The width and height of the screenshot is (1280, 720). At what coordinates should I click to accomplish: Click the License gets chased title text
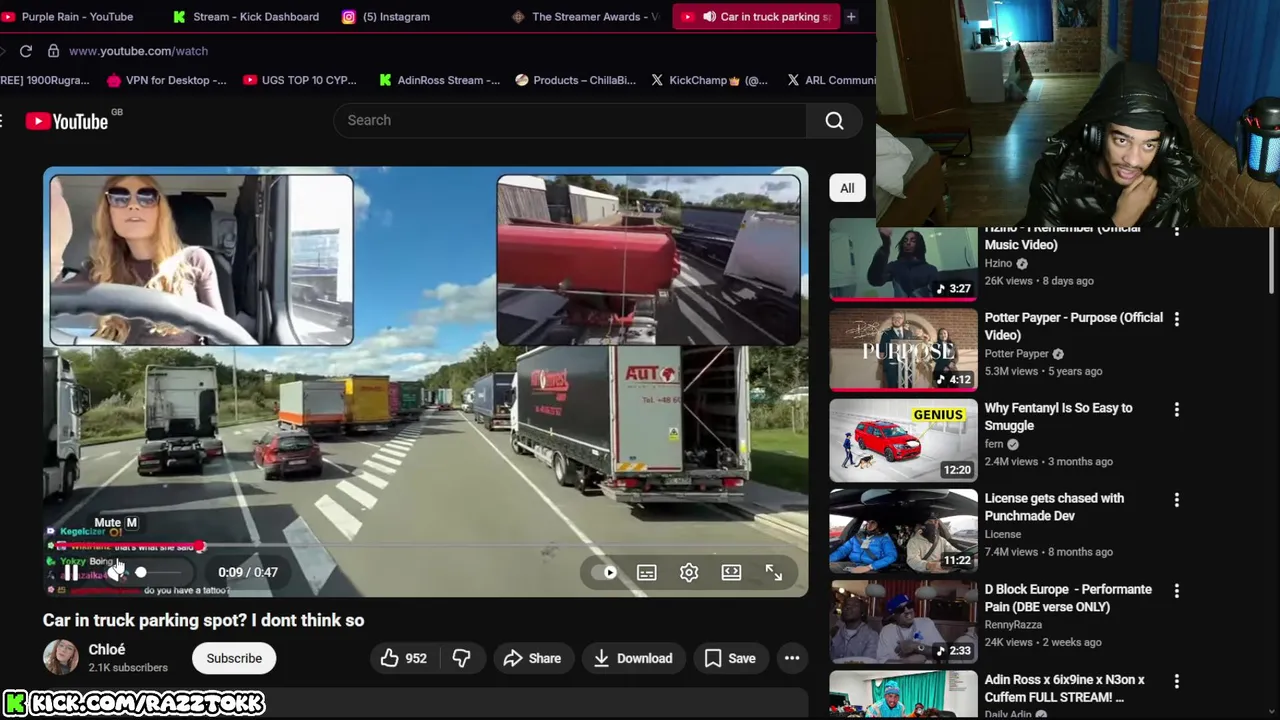pyautogui.click(x=1054, y=507)
